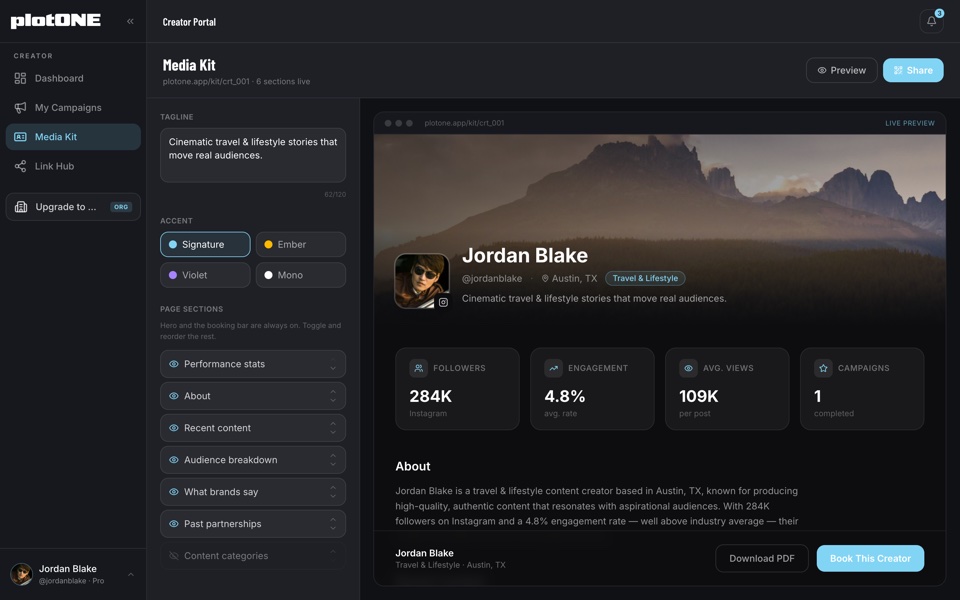Click the Creator Portal title

[189, 22]
